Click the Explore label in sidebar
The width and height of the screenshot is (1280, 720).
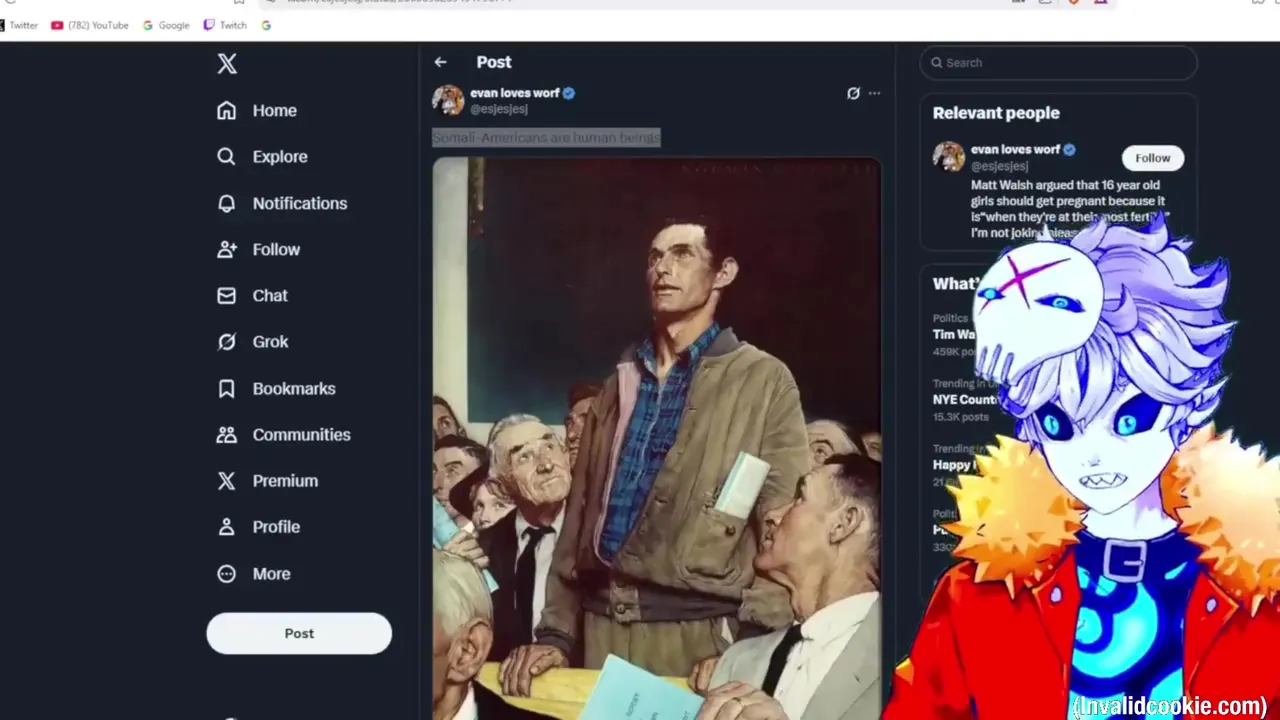click(280, 157)
